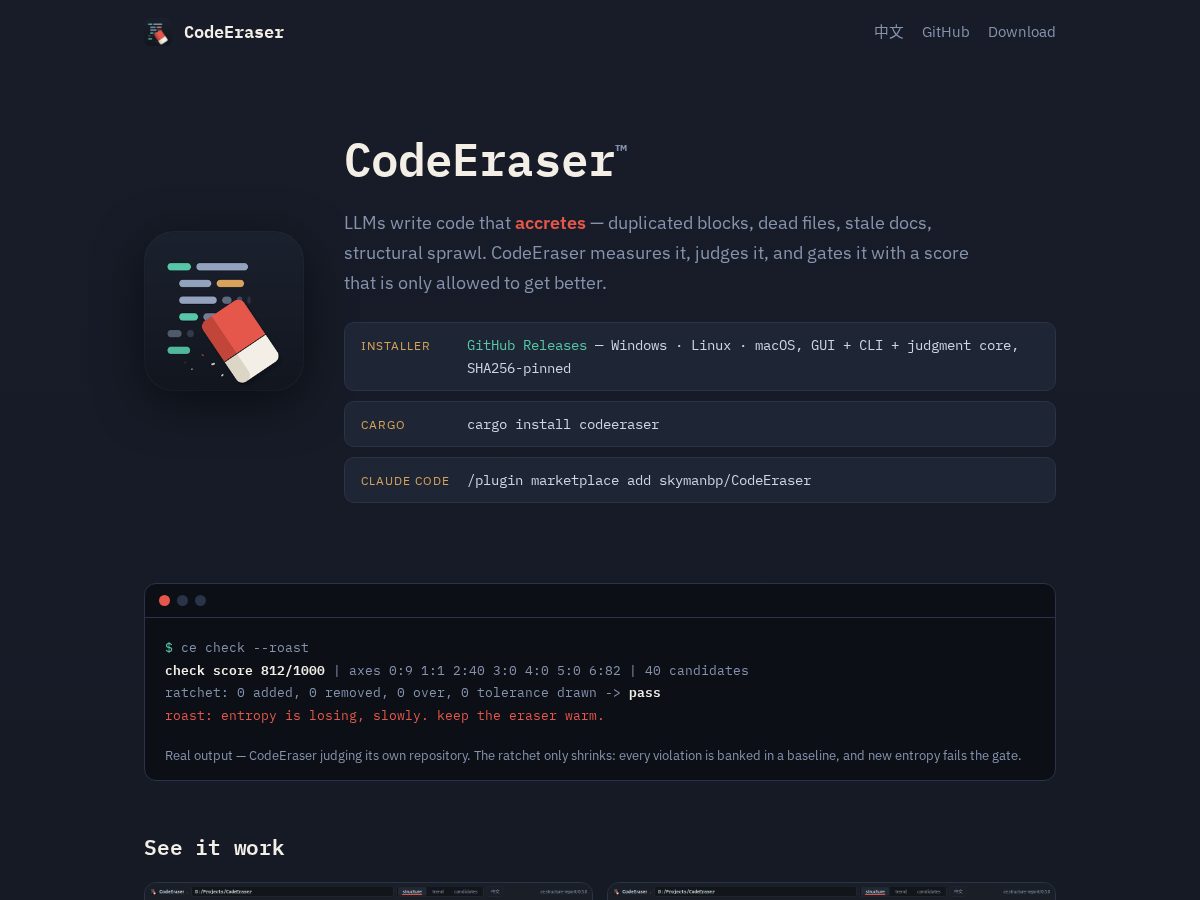Click "40 candidates" in the terminal output
This screenshot has height=900, width=1200.
point(696,671)
